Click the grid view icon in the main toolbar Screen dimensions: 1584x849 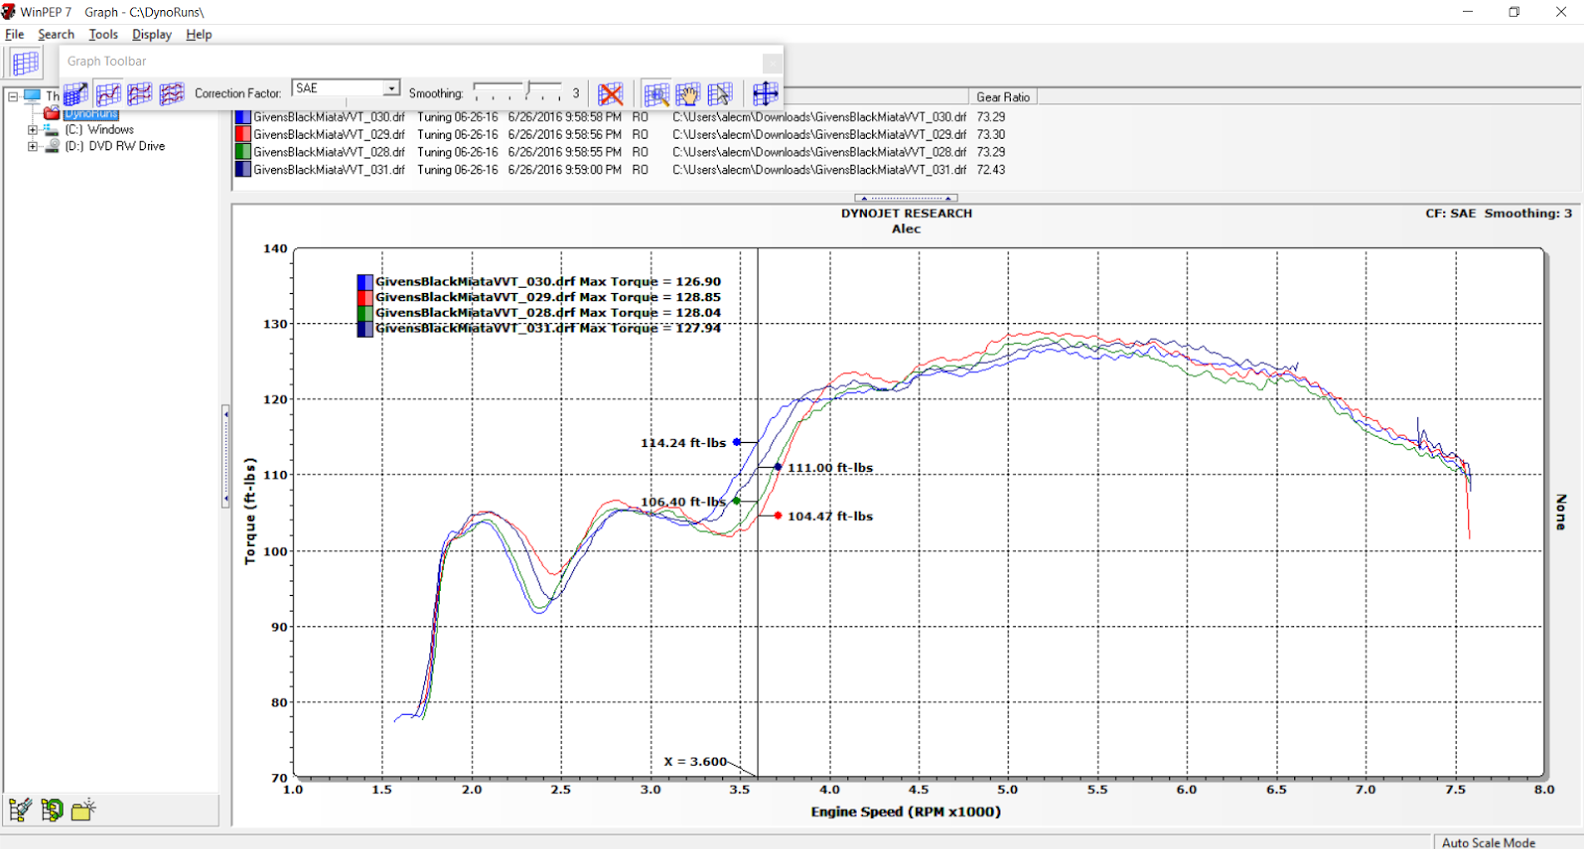coord(25,63)
